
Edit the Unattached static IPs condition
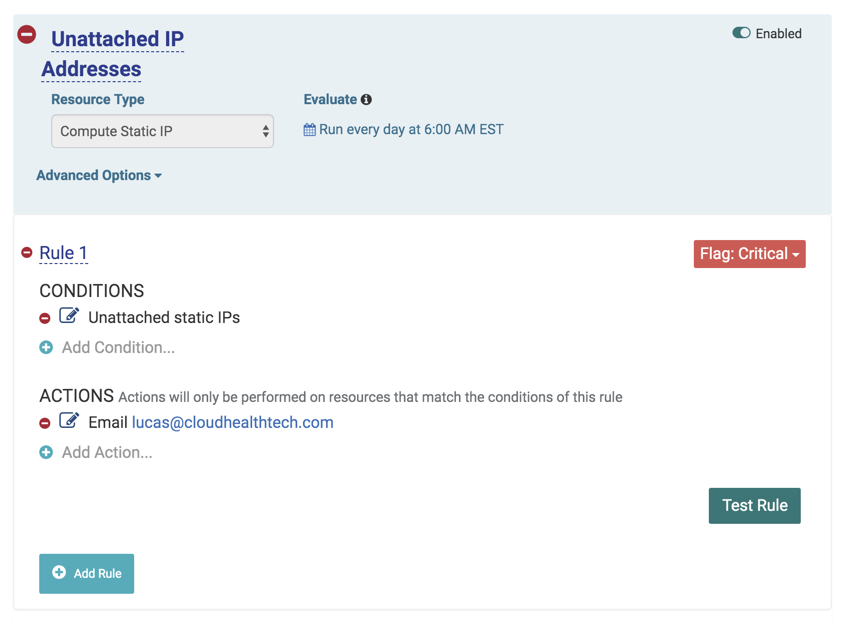[x=69, y=317]
